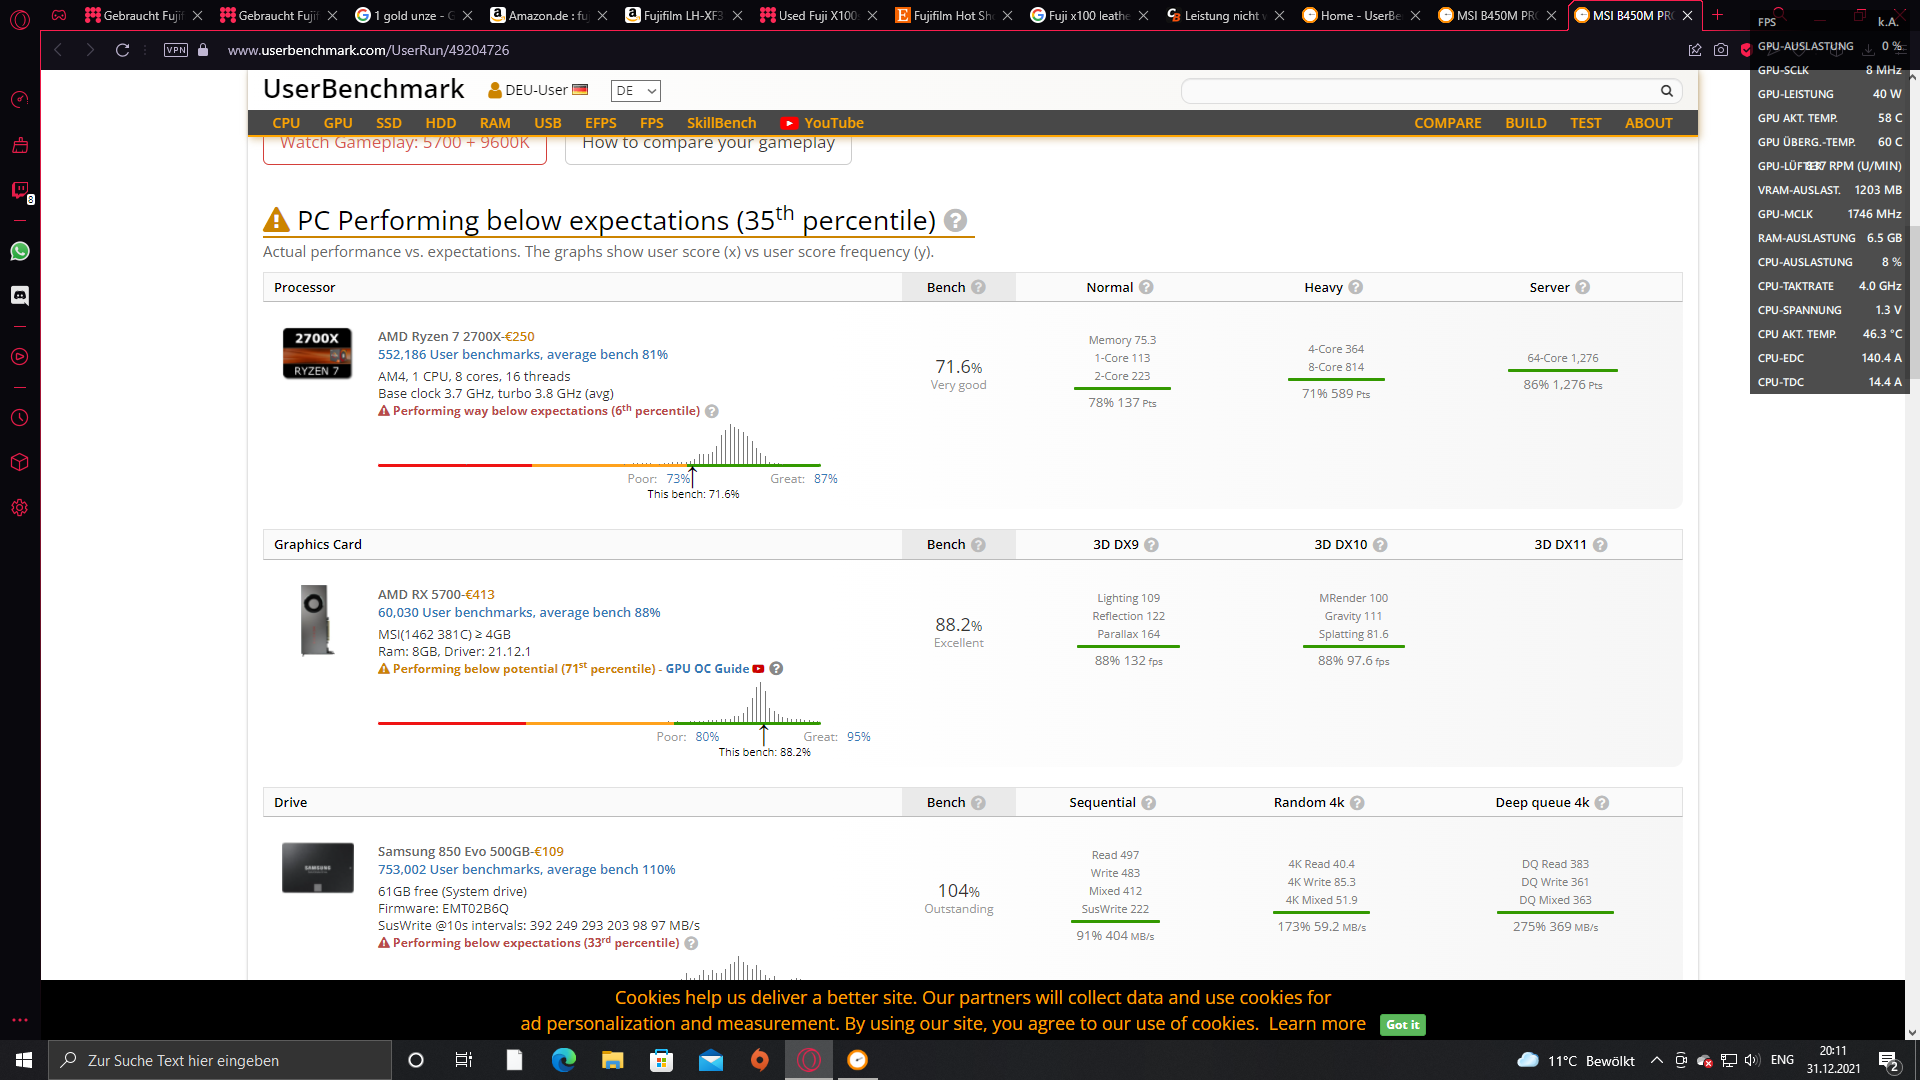Open WhatsApp in the Opera sidebar
The width and height of the screenshot is (1920, 1080).
[x=20, y=251]
